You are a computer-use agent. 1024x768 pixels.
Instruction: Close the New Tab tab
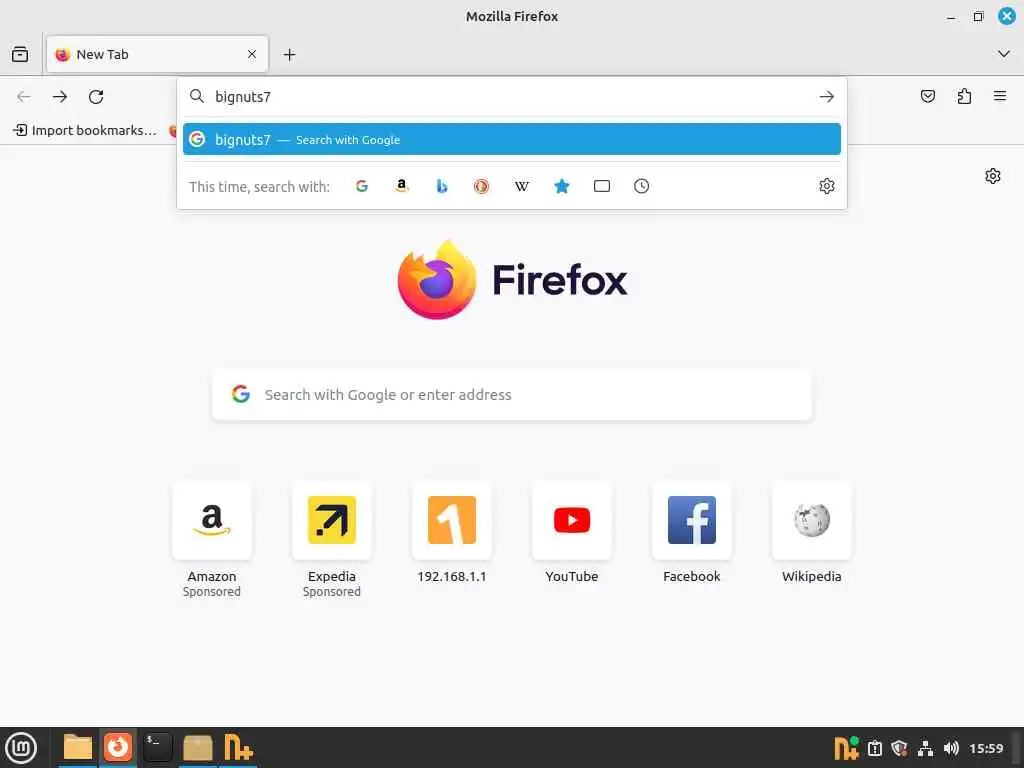(252, 54)
